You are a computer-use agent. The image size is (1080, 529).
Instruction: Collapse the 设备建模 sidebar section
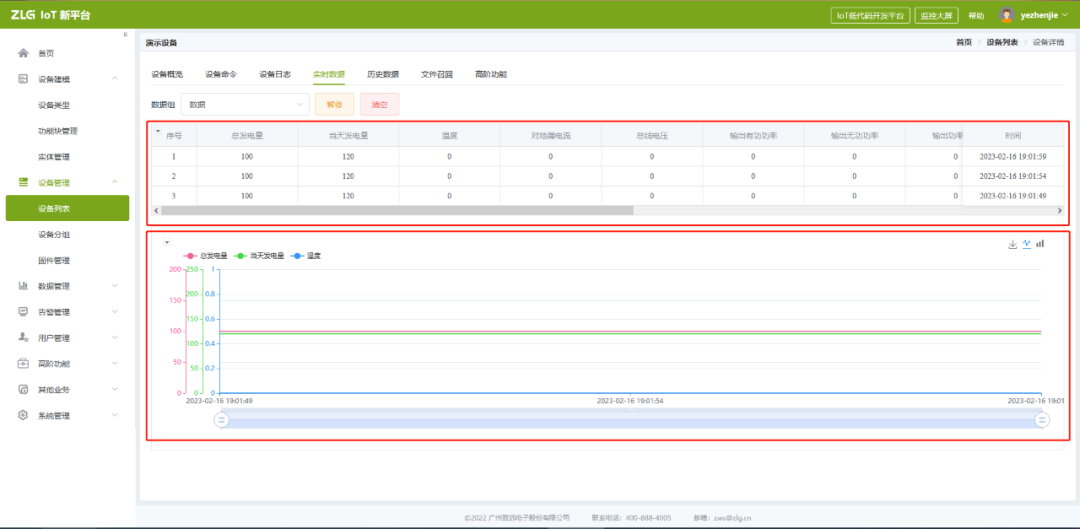pyautogui.click(x=114, y=79)
